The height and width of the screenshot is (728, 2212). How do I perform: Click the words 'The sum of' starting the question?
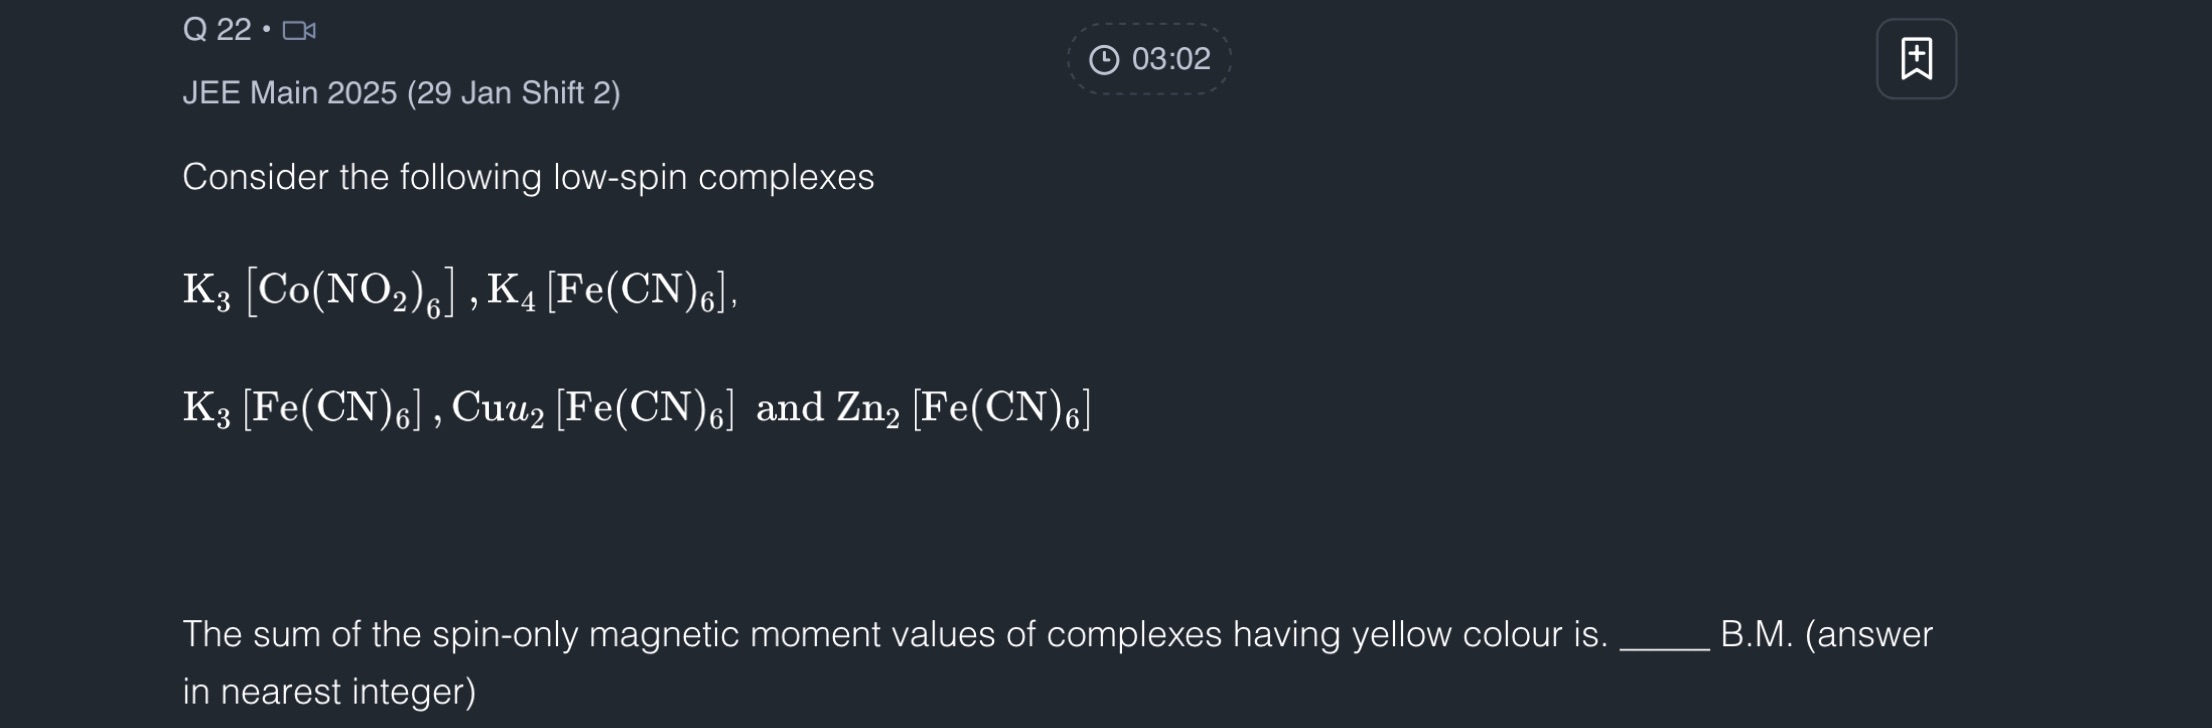pos(266,634)
